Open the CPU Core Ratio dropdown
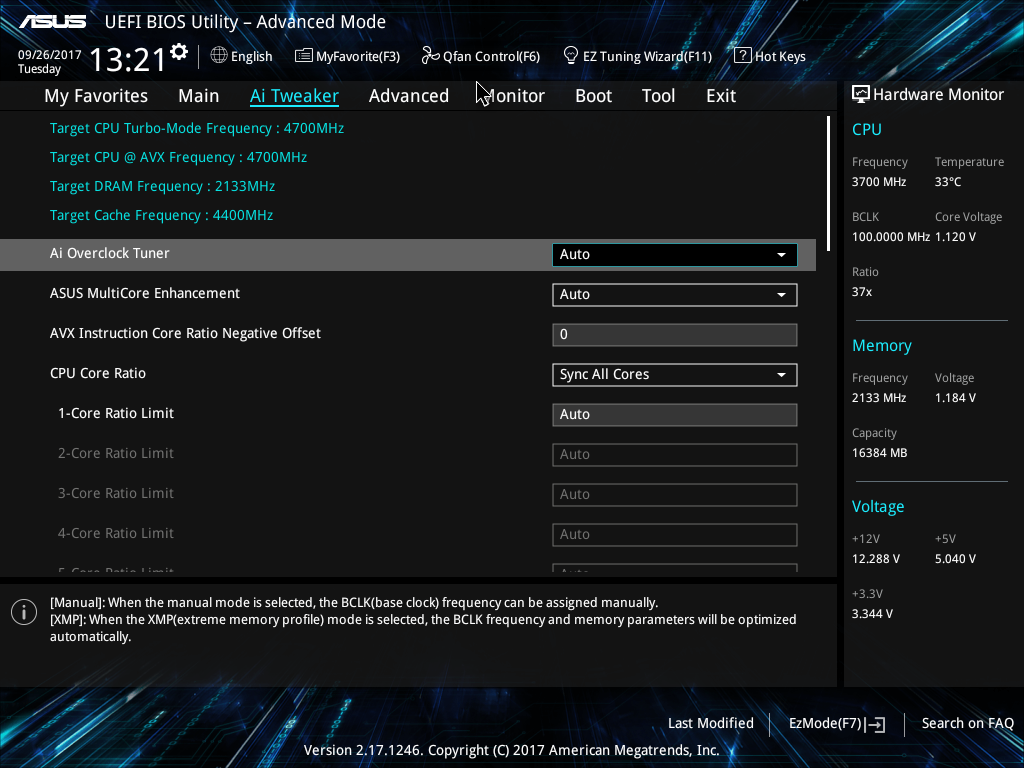 pos(675,375)
